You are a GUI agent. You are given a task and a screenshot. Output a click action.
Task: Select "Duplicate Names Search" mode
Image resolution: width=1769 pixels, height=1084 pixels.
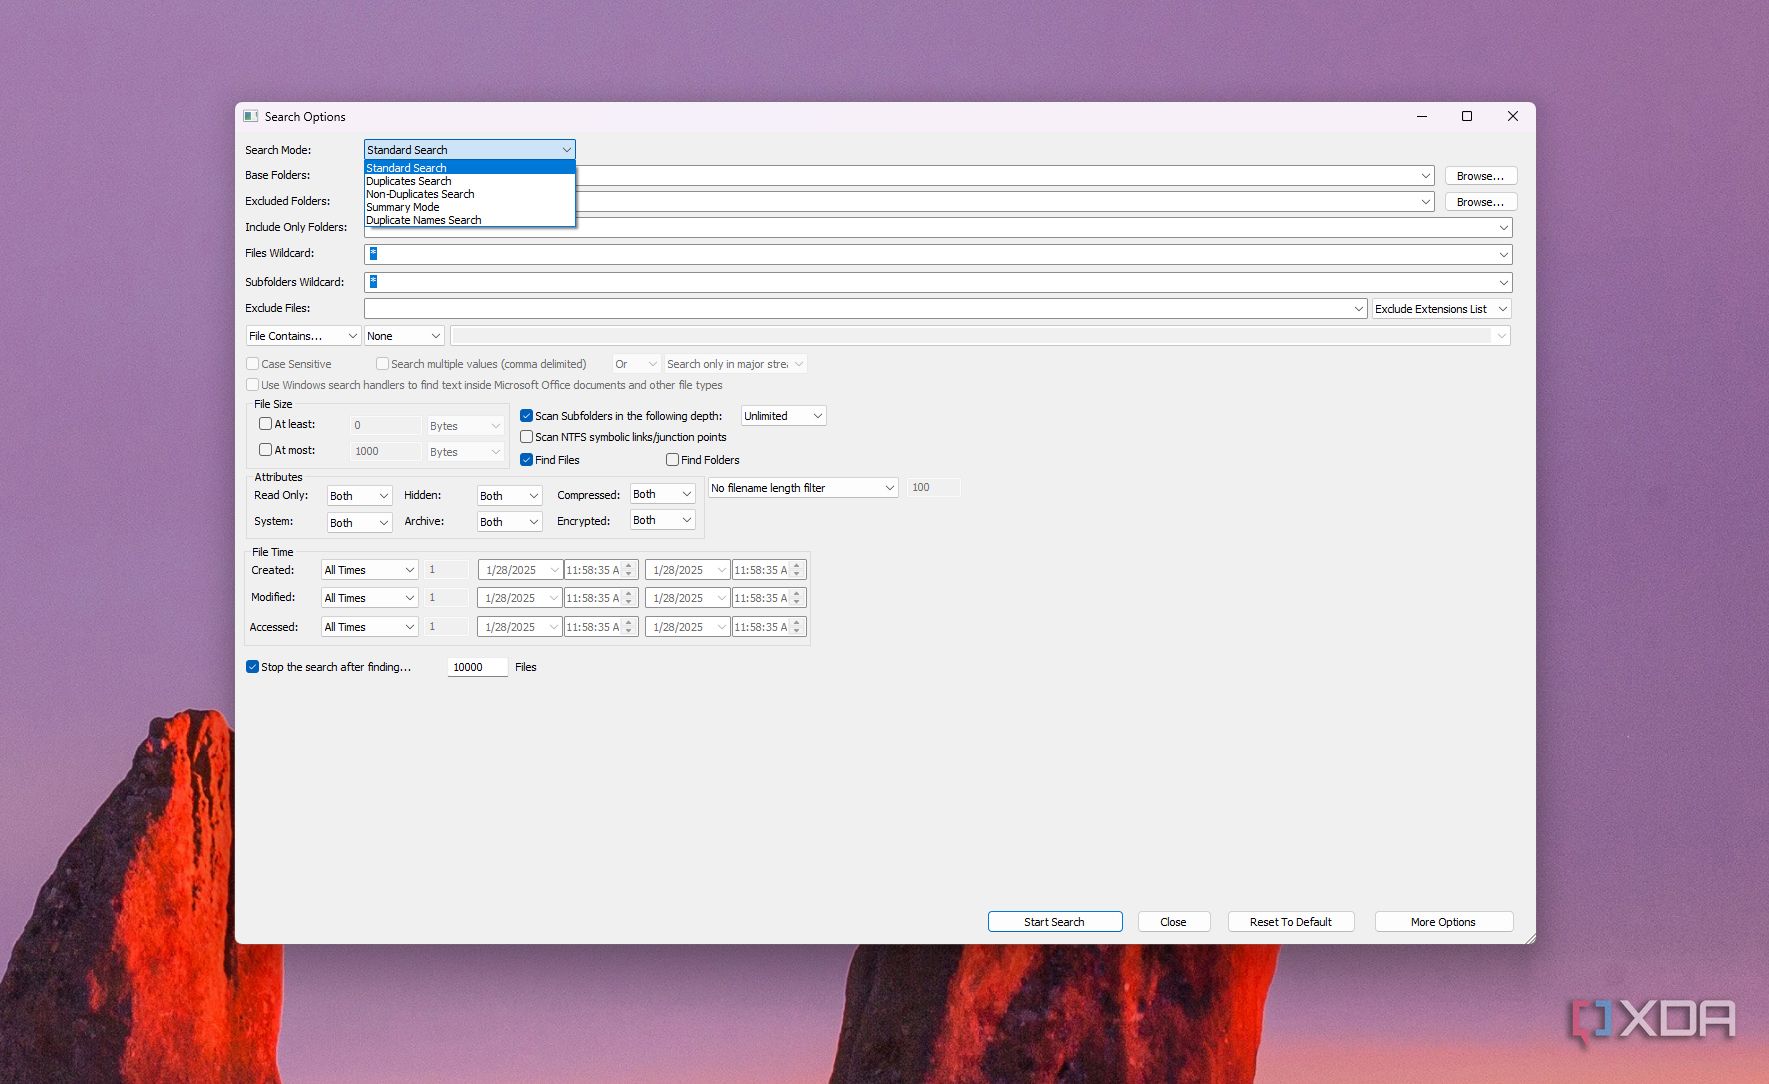pyautogui.click(x=423, y=220)
